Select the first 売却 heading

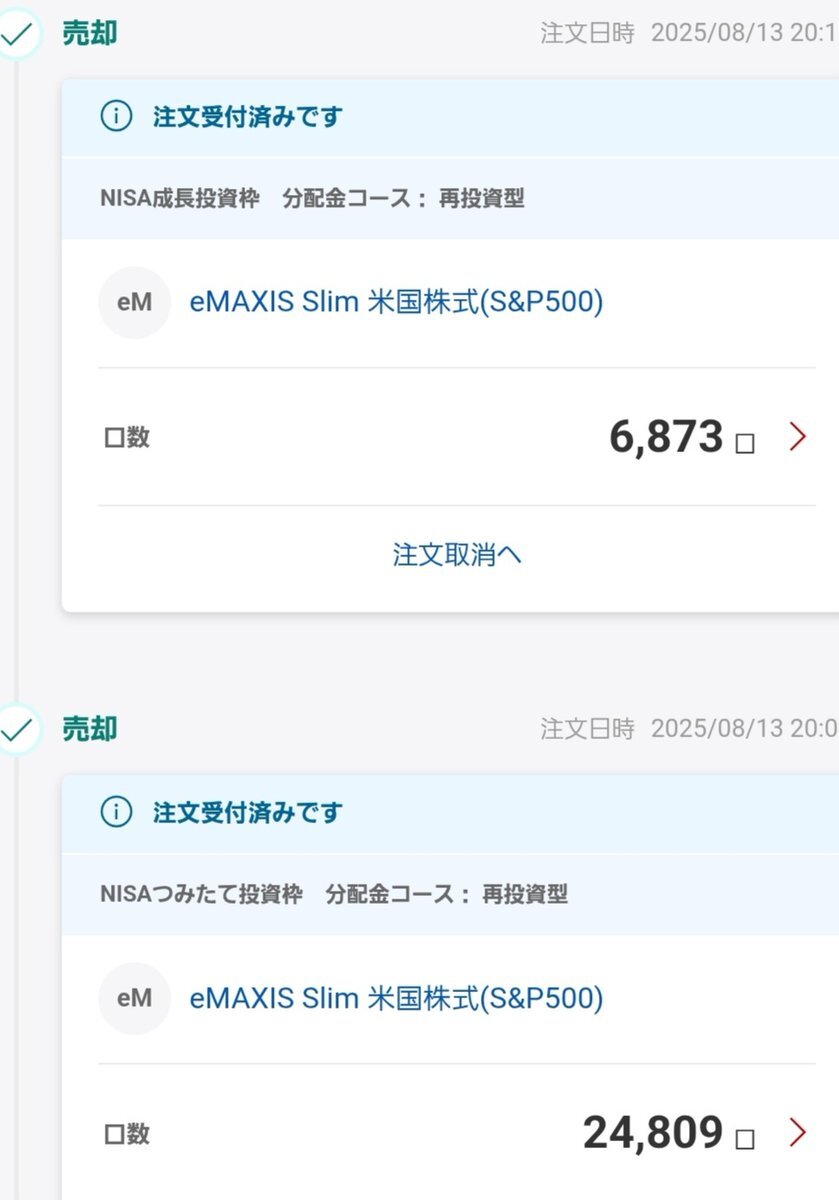[90, 34]
